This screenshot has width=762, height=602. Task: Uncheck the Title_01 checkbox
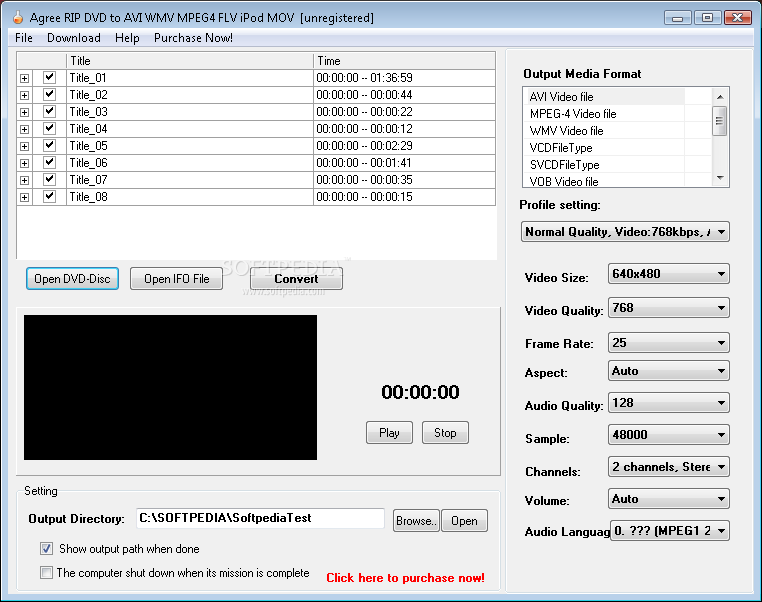click(x=49, y=77)
